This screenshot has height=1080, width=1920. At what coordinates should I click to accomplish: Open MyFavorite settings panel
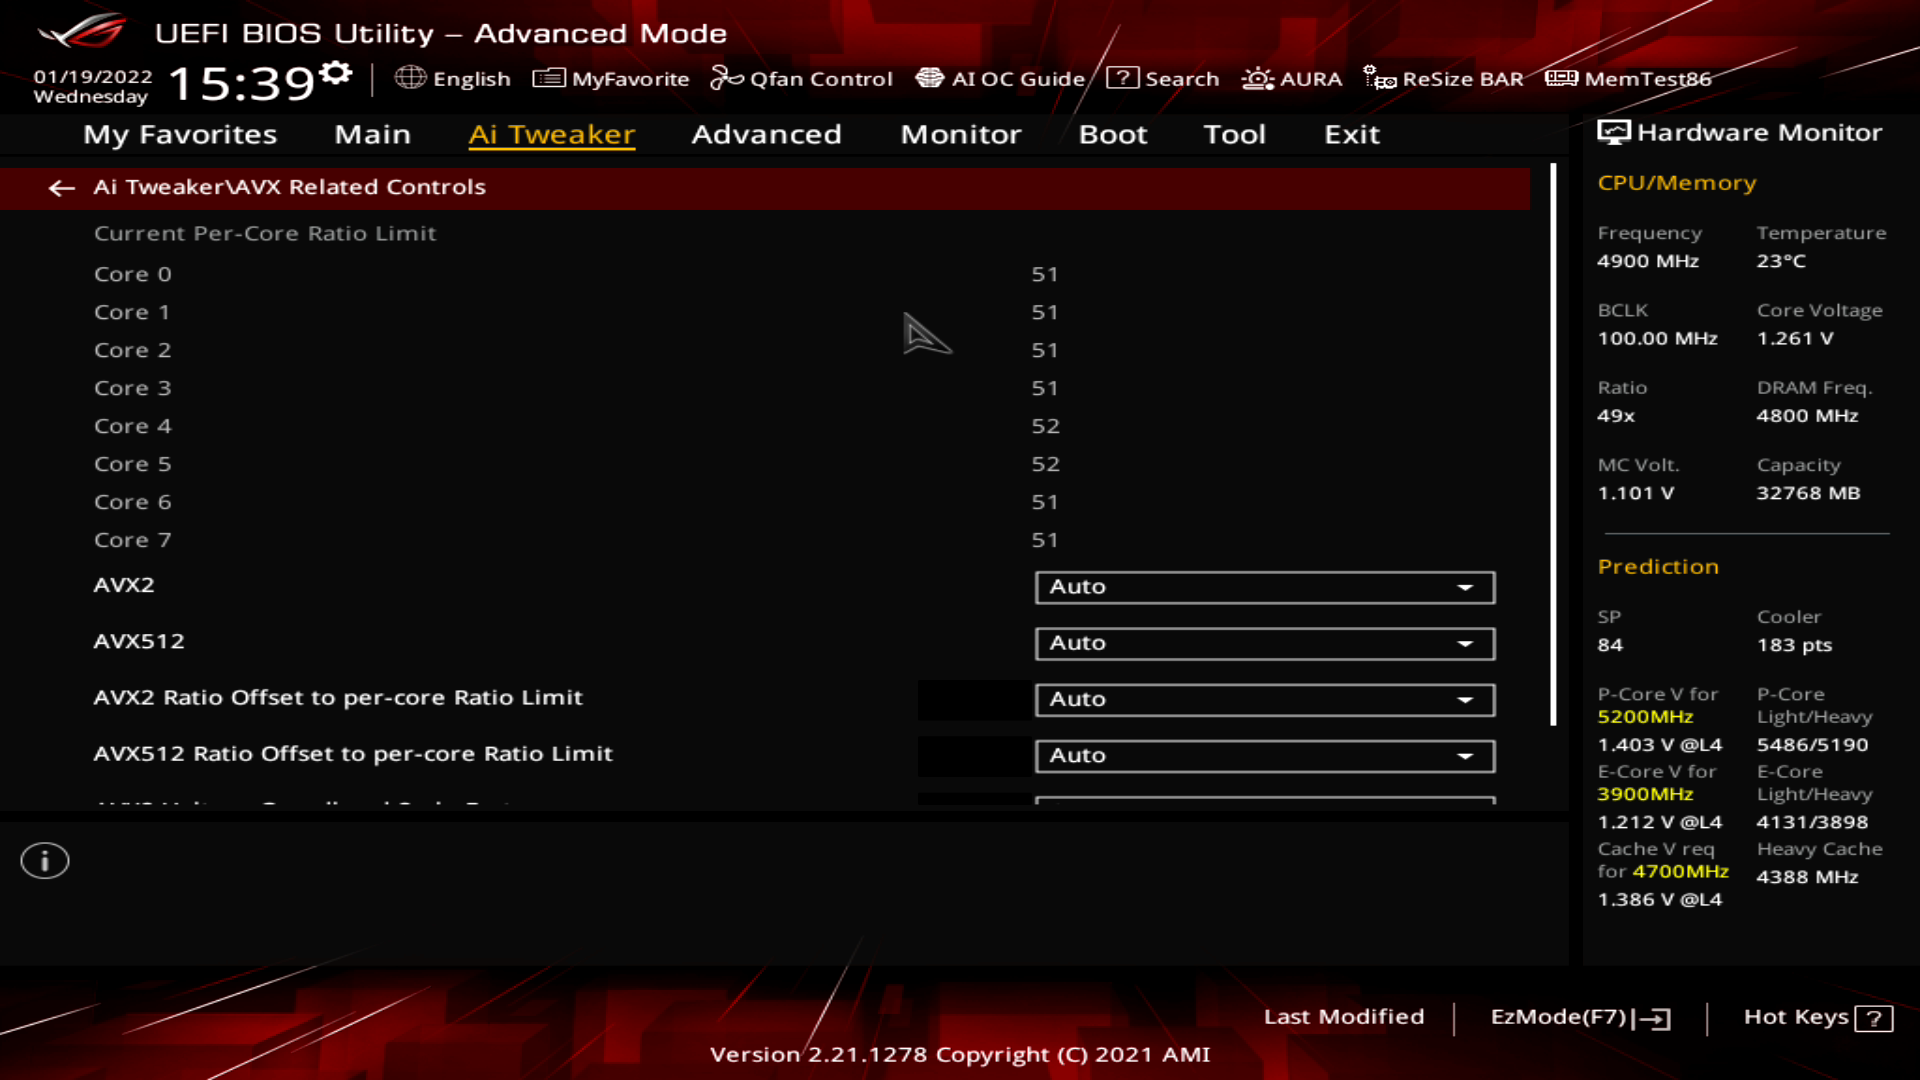611,79
